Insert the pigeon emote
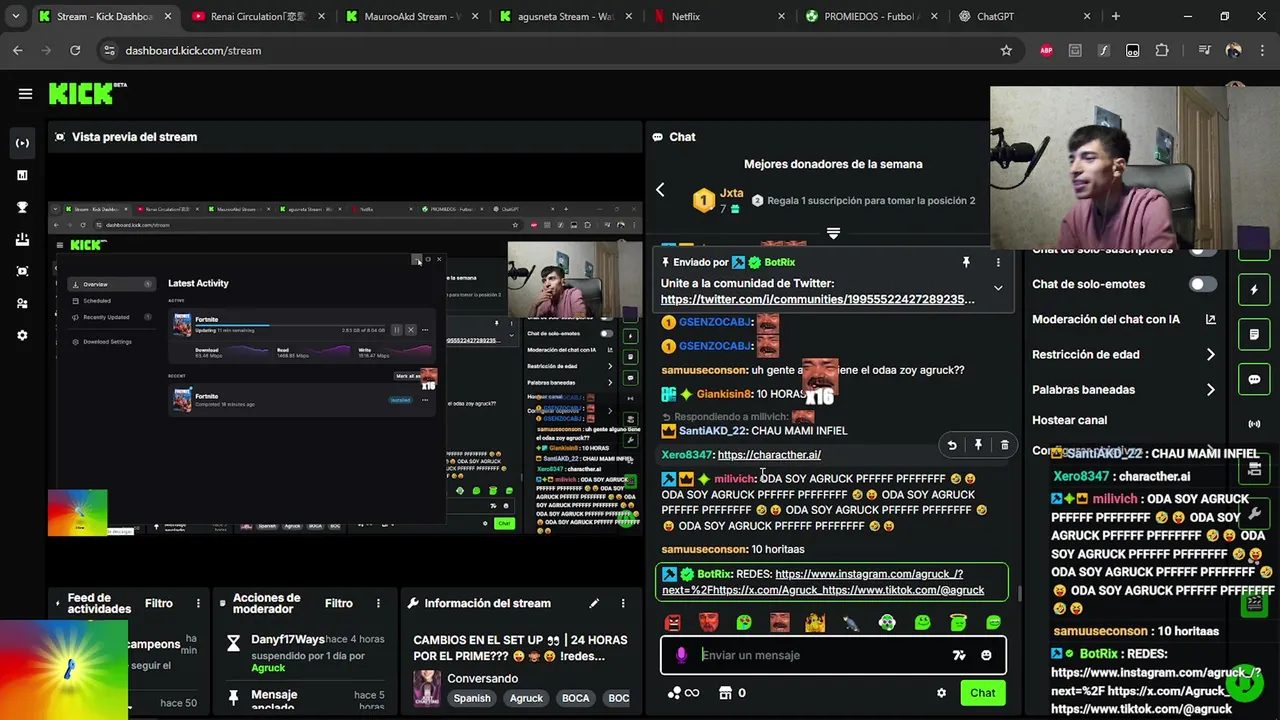1280x720 pixels. tap(851, 623)
